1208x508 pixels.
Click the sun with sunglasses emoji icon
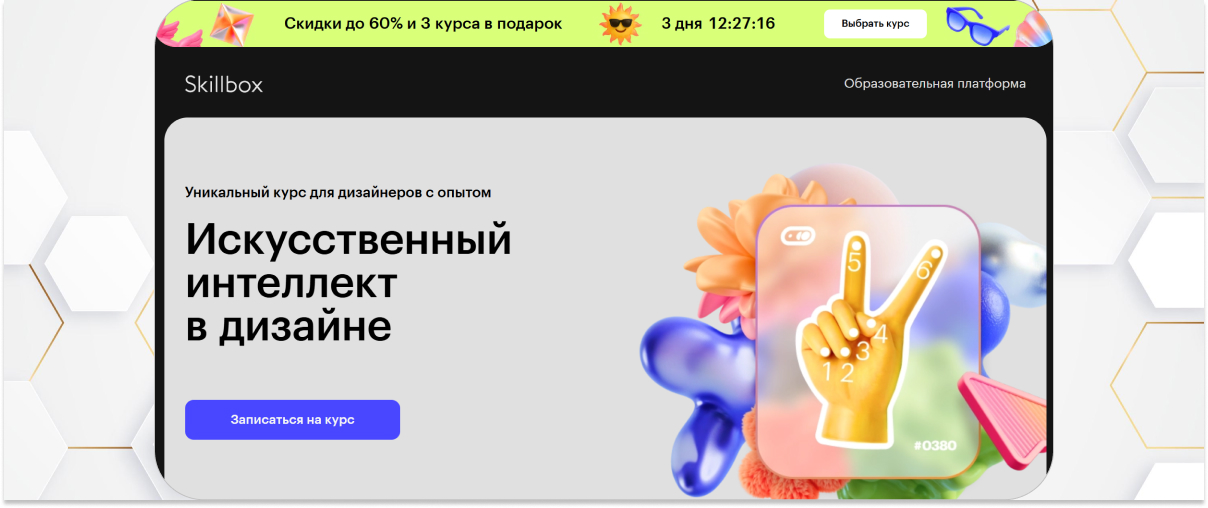tap(620, 24)
